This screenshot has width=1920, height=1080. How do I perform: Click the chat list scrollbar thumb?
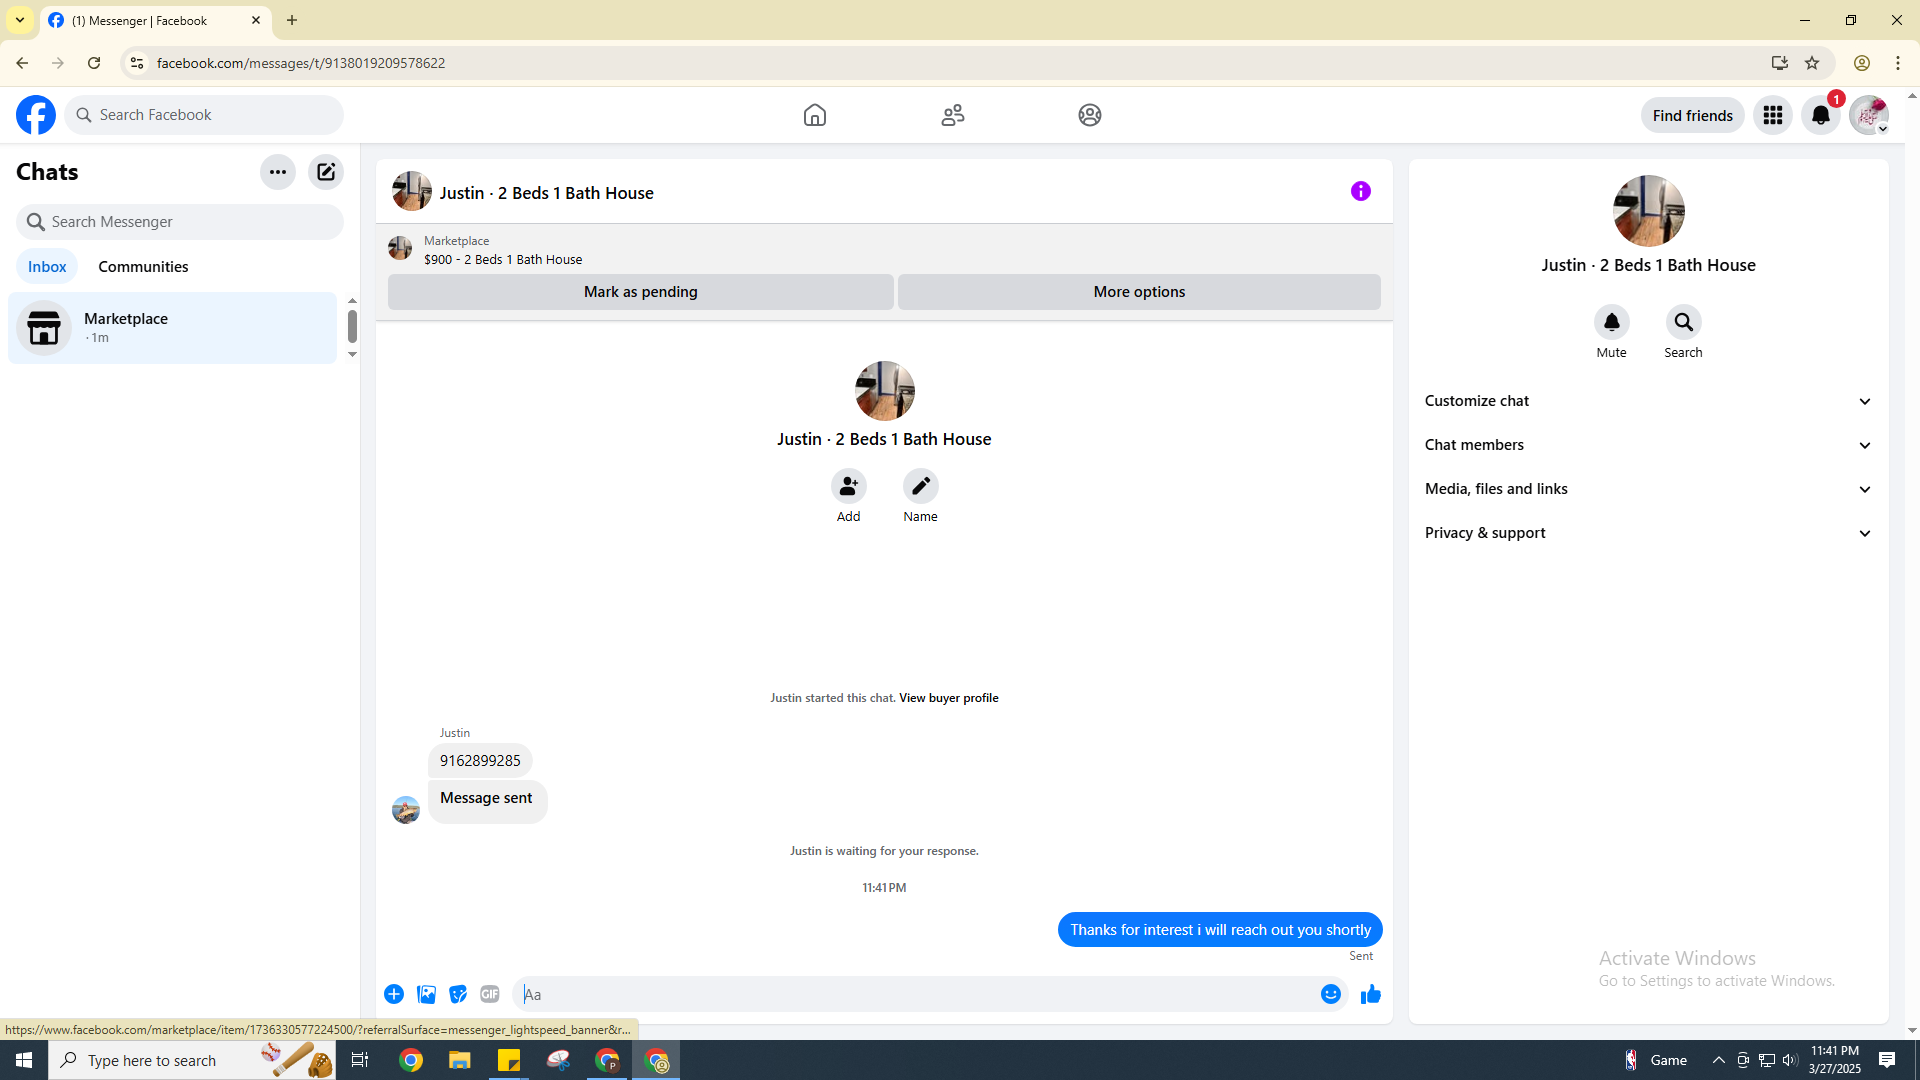(x=352, y=326)
